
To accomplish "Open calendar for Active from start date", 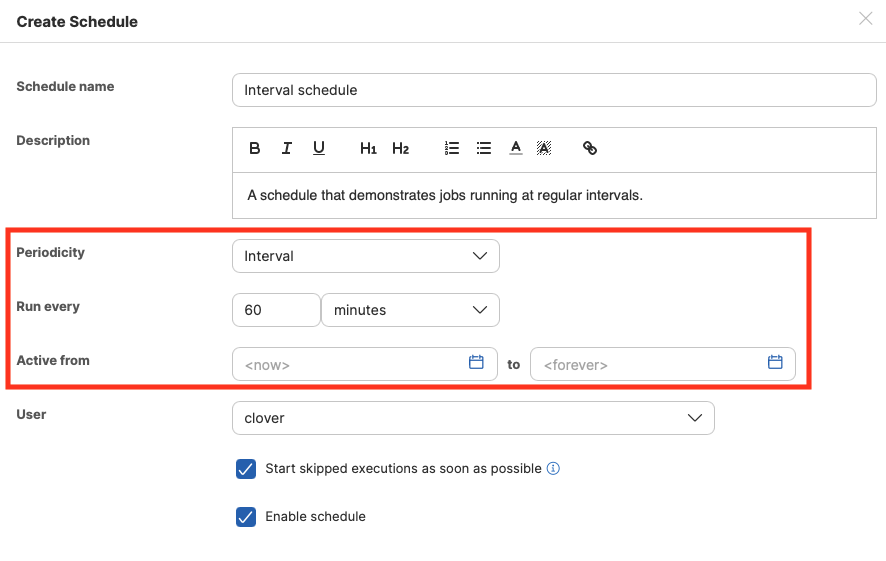I will [476, 363].
